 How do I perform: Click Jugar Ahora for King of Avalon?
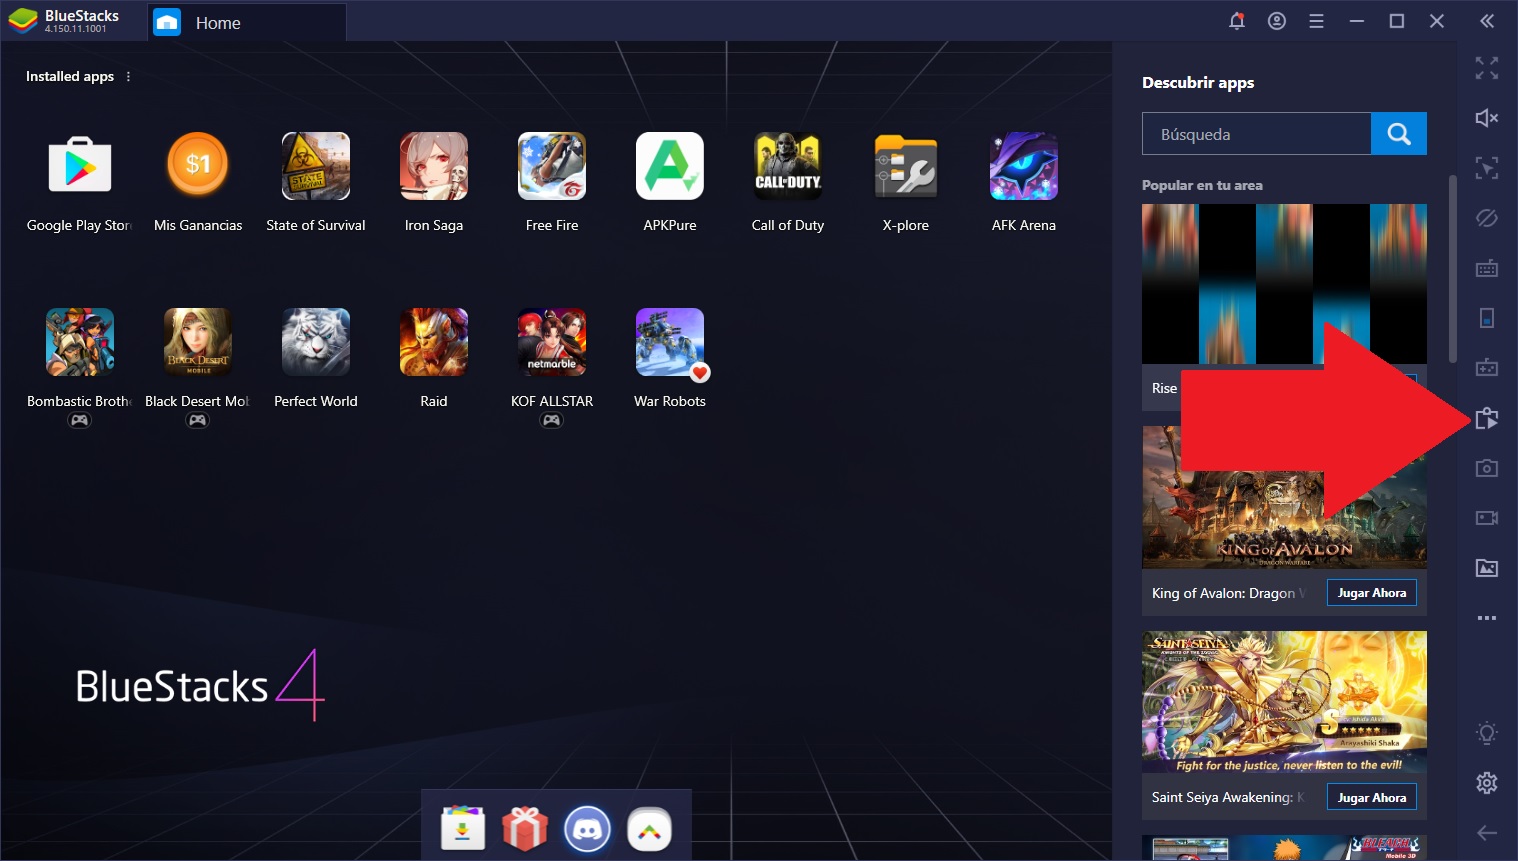1371,593
